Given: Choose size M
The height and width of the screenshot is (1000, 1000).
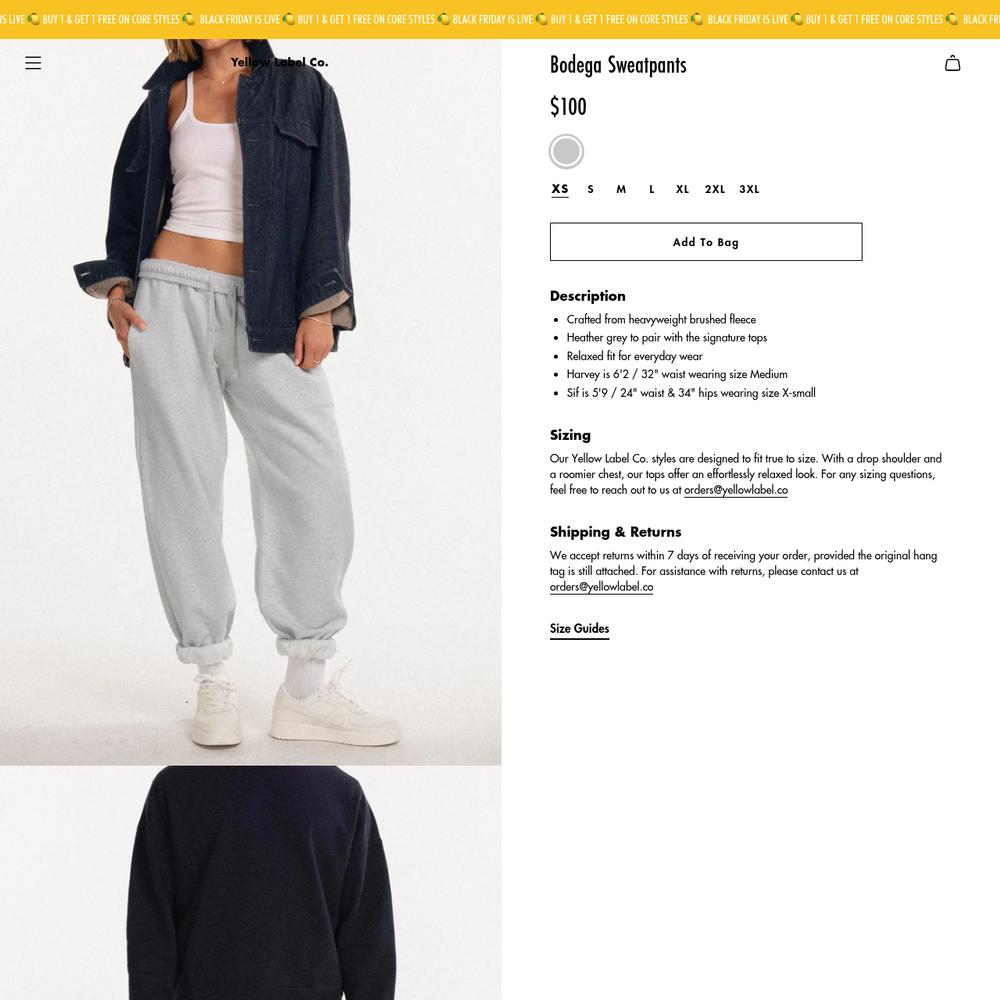Looking at the screenshot, I should pos(621,189).
